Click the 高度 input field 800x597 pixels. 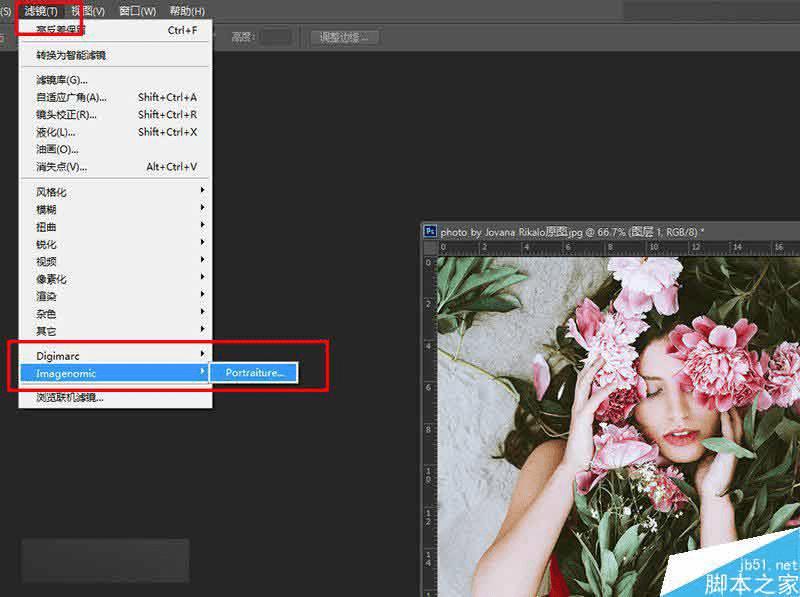click(275, 37)
